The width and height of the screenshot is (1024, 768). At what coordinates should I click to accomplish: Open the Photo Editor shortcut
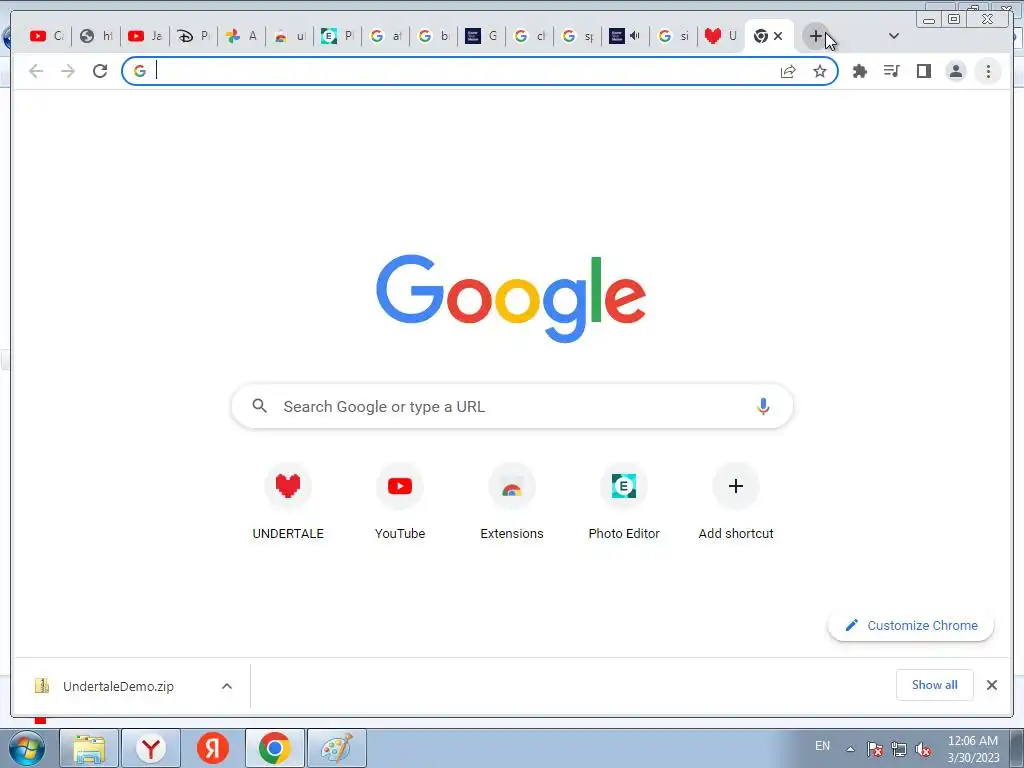[x=624, y=502]
